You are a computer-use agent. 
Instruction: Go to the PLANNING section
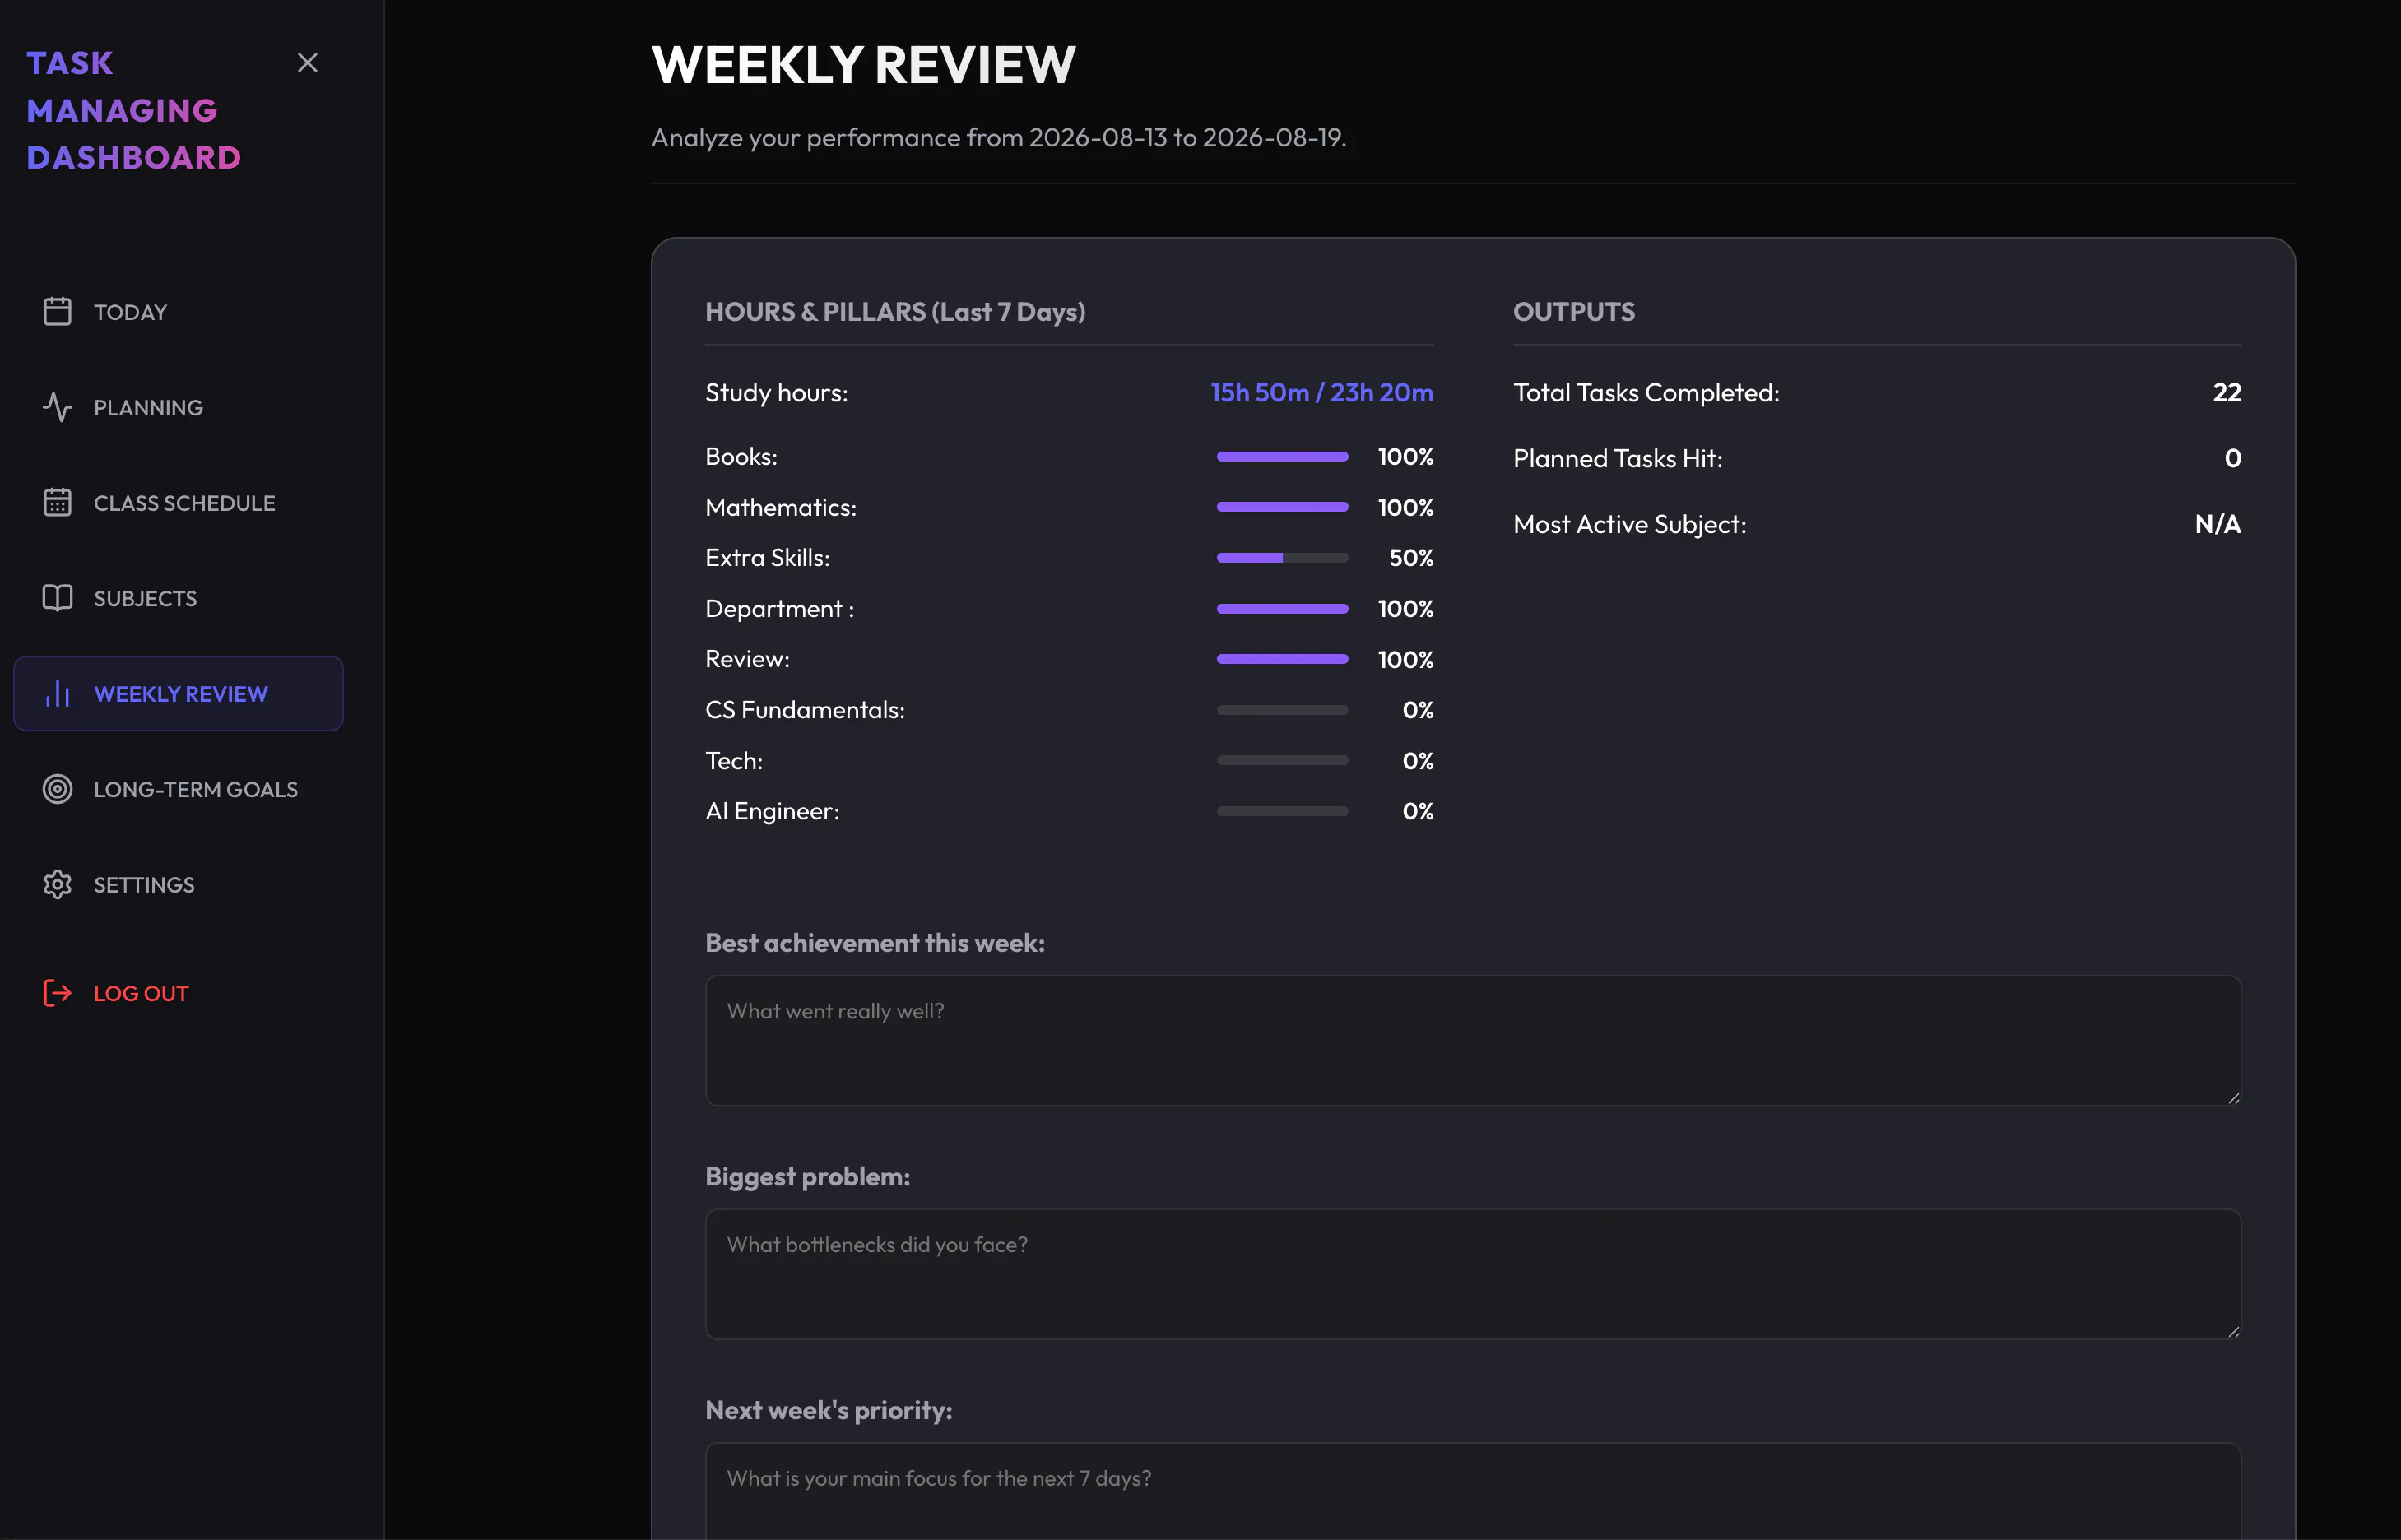(x=178, y=407)
